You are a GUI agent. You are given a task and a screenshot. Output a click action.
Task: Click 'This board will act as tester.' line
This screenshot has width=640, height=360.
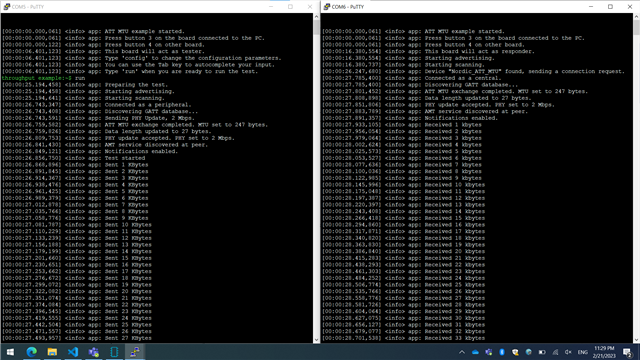[x=103, y=51]
